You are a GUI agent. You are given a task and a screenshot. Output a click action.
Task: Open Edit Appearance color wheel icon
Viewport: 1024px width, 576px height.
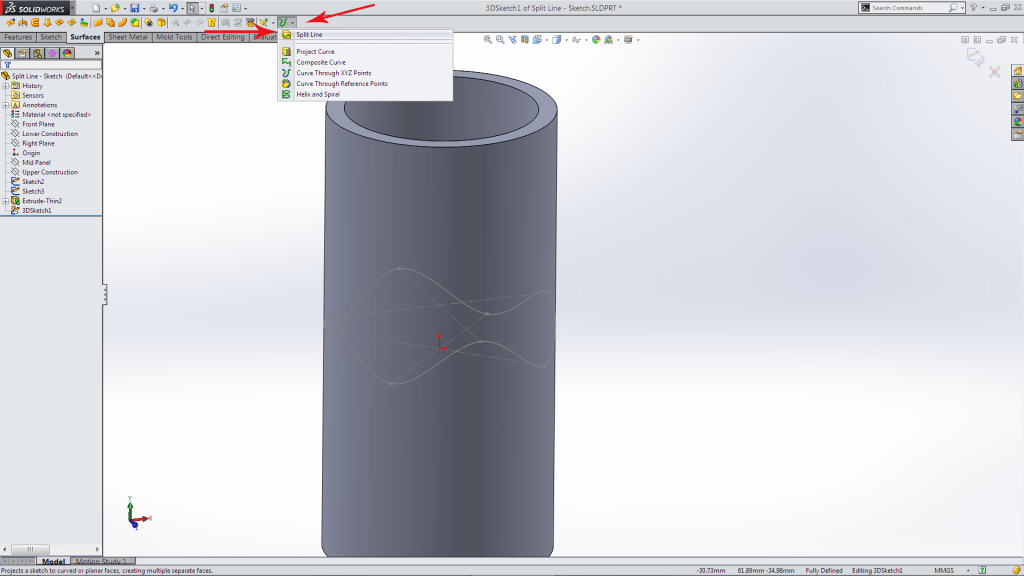596,40
